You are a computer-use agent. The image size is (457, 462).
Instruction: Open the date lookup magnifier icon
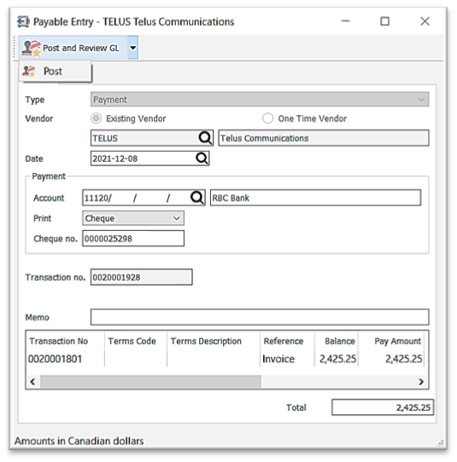point(202,158)
